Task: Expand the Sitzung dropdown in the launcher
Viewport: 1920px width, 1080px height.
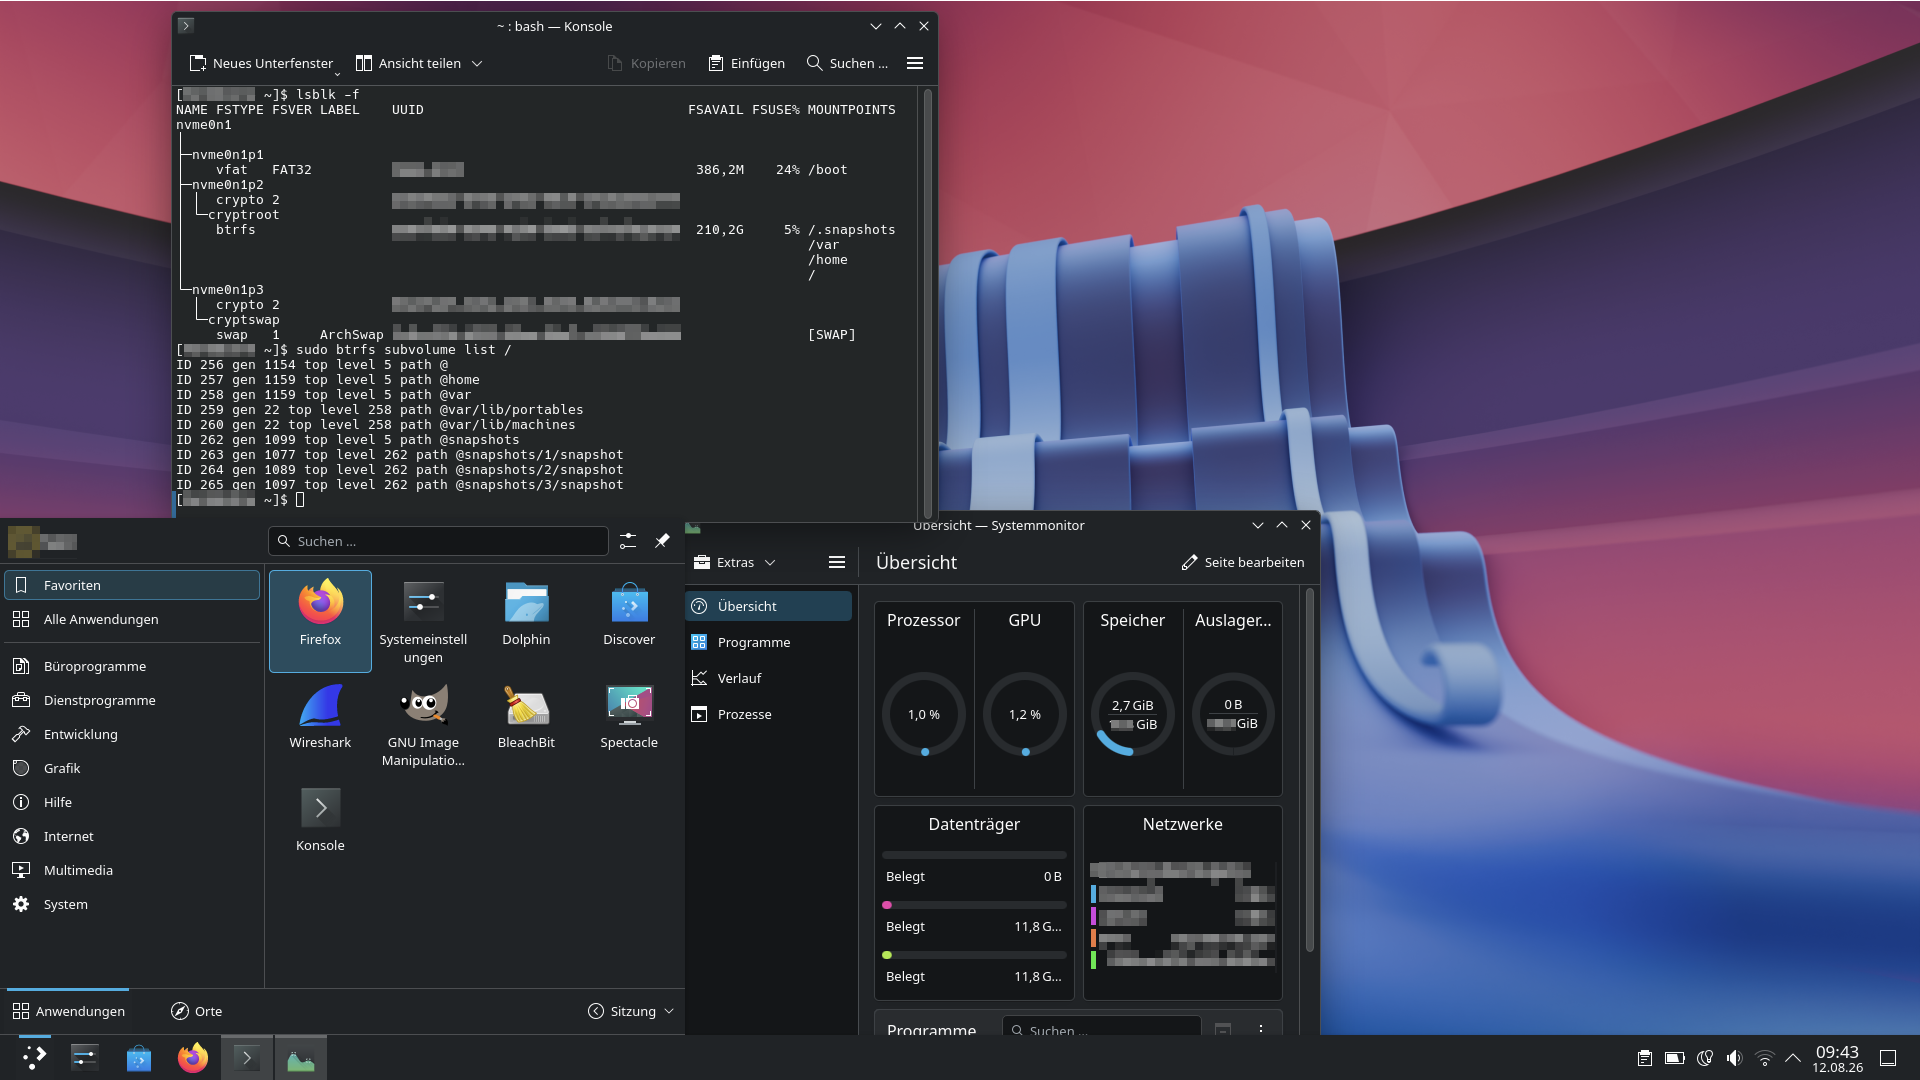Action: (x=631, y=1011)
